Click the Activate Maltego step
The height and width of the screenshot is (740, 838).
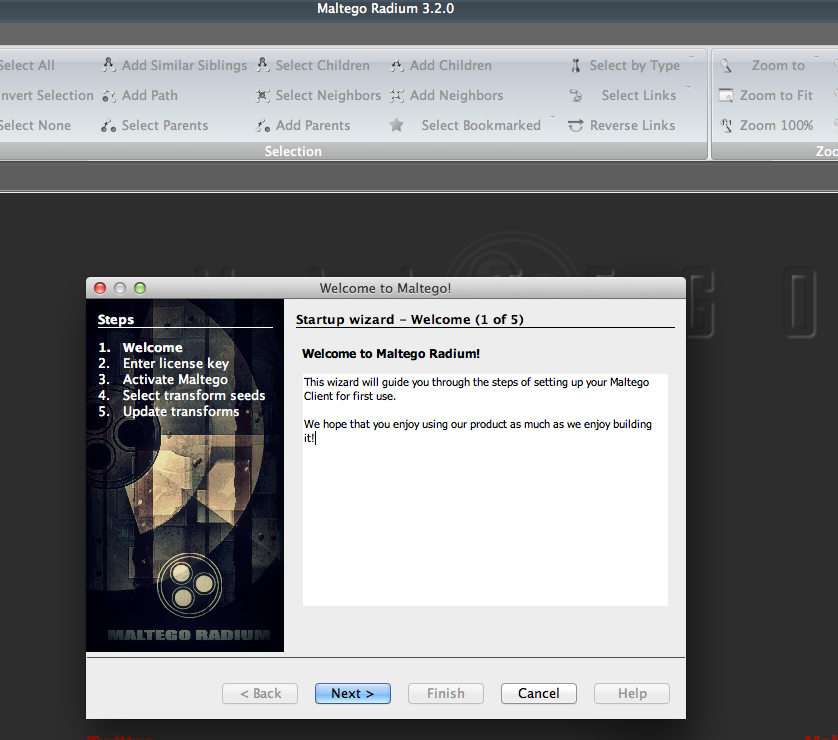click(x=163, y=379)
